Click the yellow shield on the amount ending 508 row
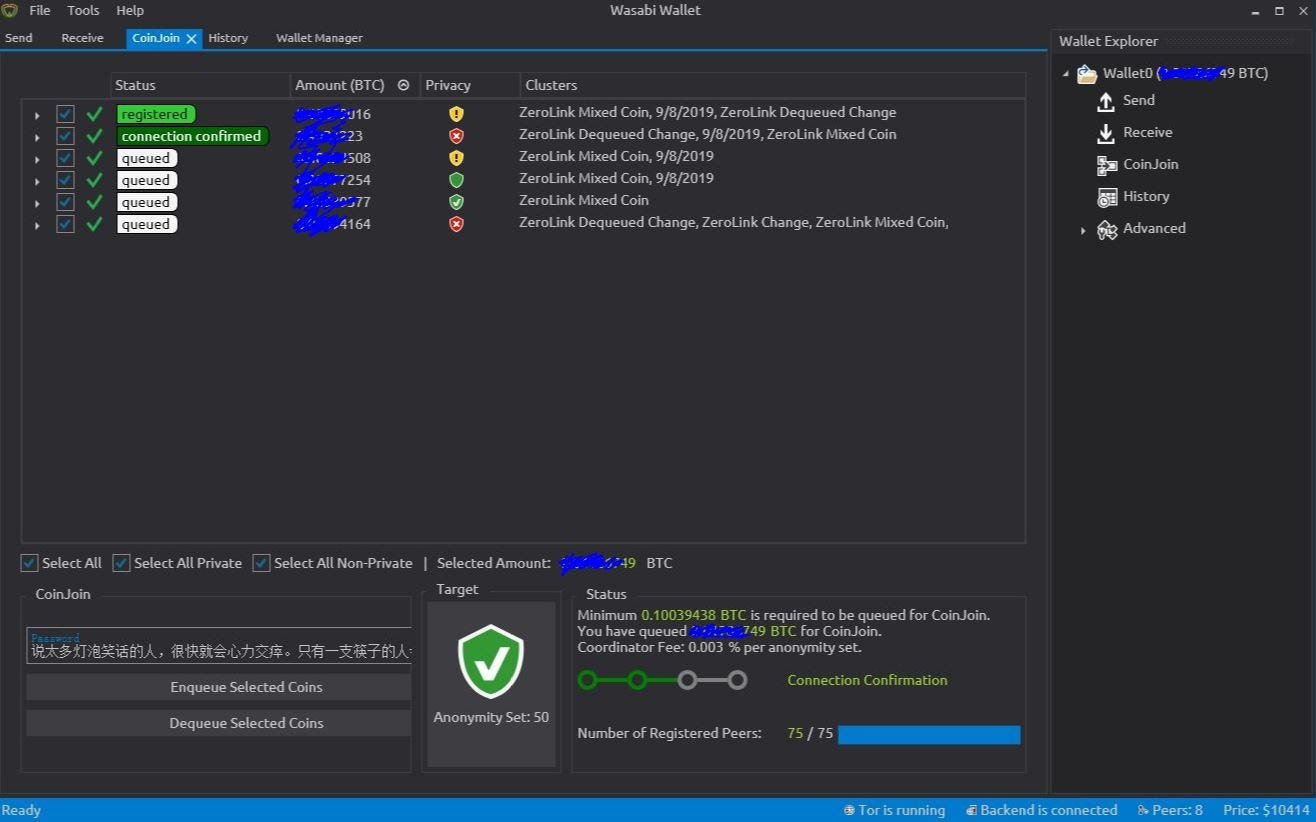The height and width of the screenshot is (822, 1316). [x=456, y=158]
